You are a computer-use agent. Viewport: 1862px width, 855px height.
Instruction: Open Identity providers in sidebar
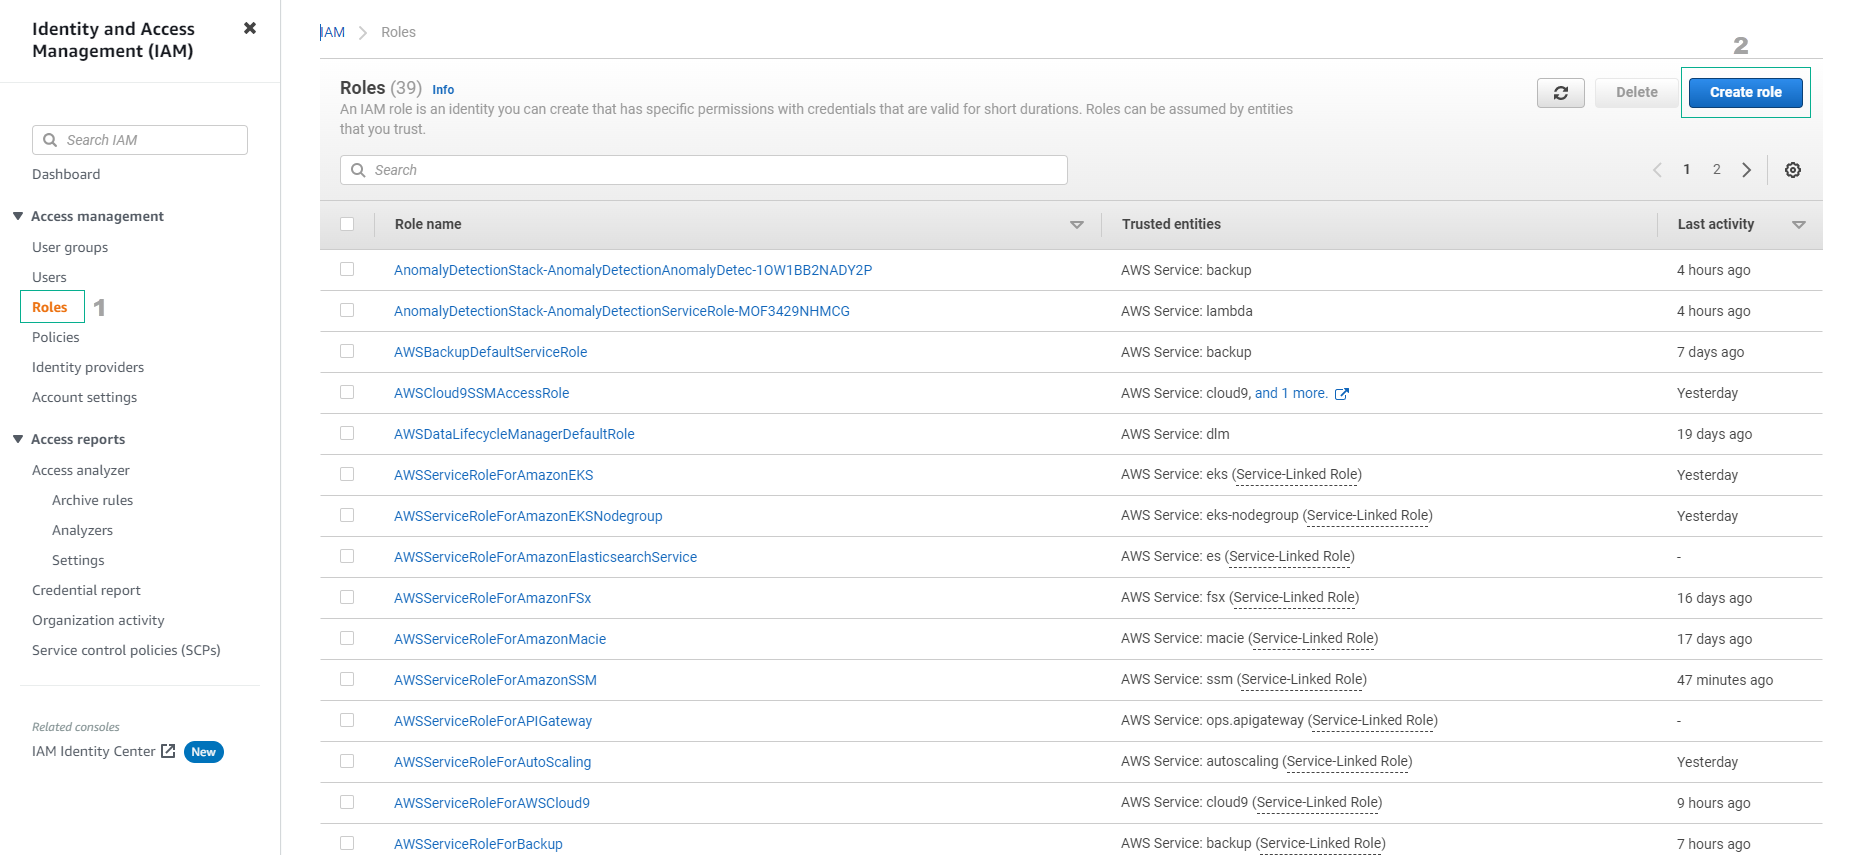click(88, 367)
